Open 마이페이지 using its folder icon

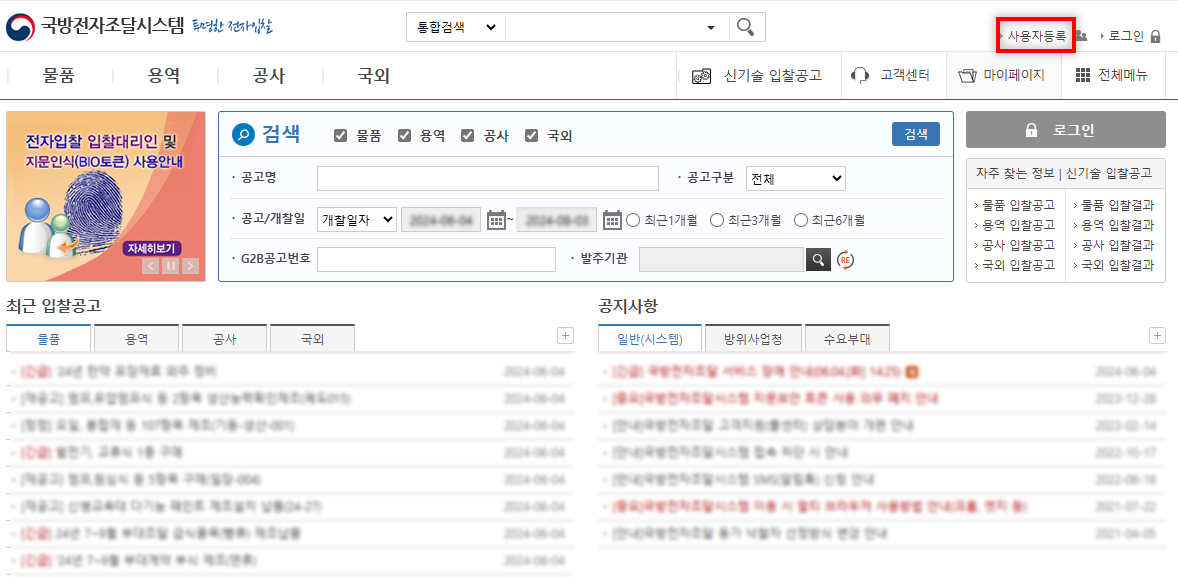(x=968, y=75)
